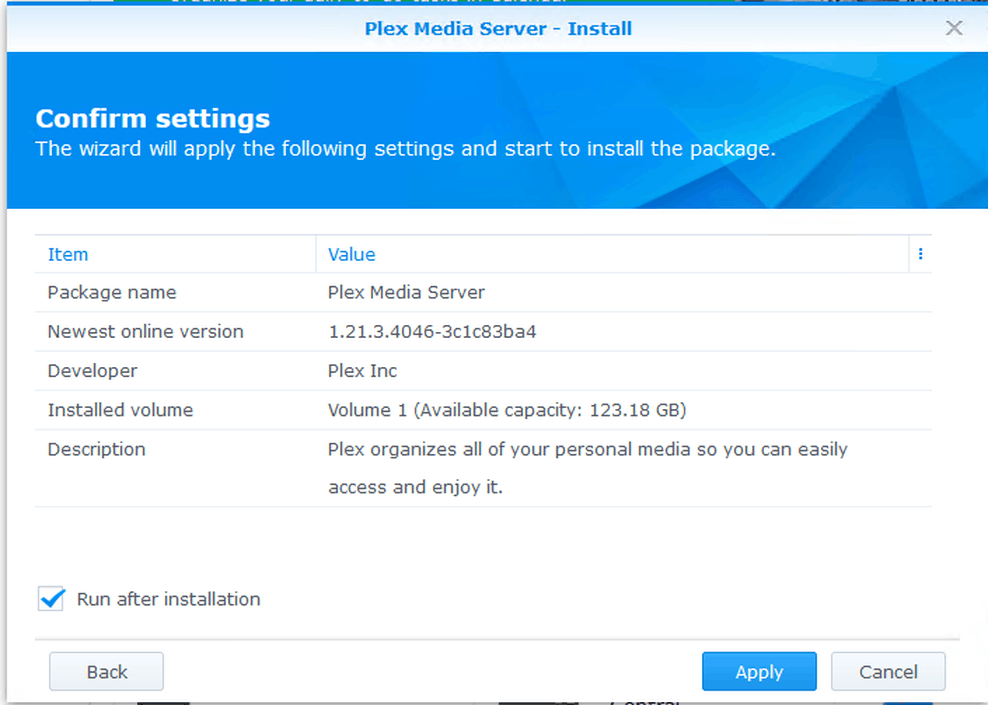The width and height of the screenshot is (988, 705).
Task: Close the Plex Media Server install dialog
Action: click(953, 28)
